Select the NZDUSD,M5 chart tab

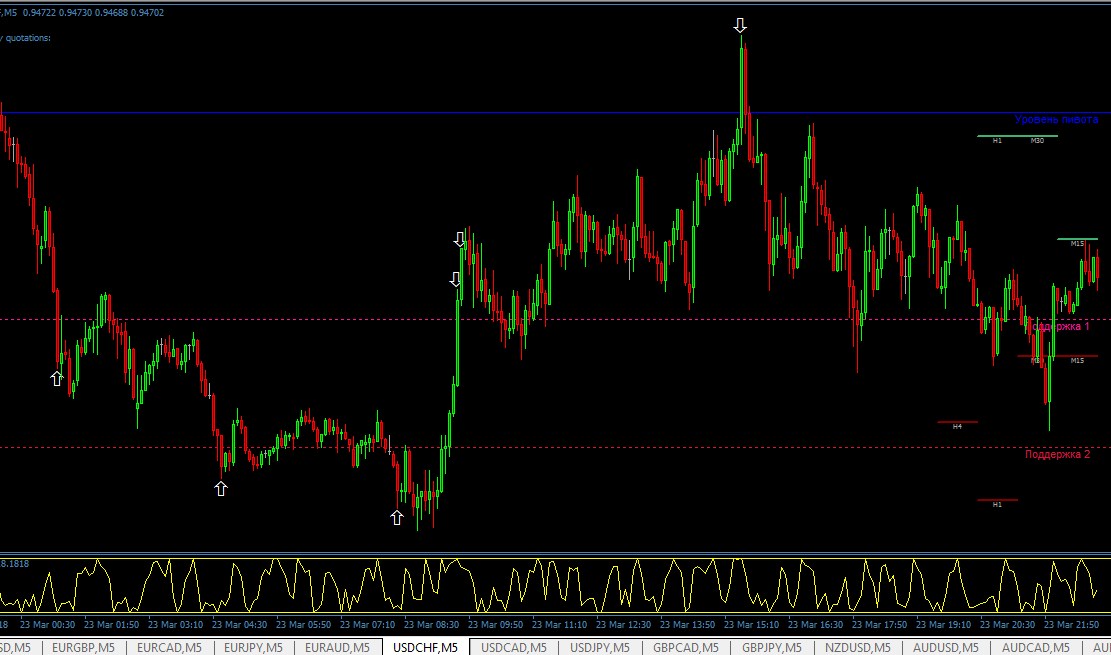click(x=857, y=647)
